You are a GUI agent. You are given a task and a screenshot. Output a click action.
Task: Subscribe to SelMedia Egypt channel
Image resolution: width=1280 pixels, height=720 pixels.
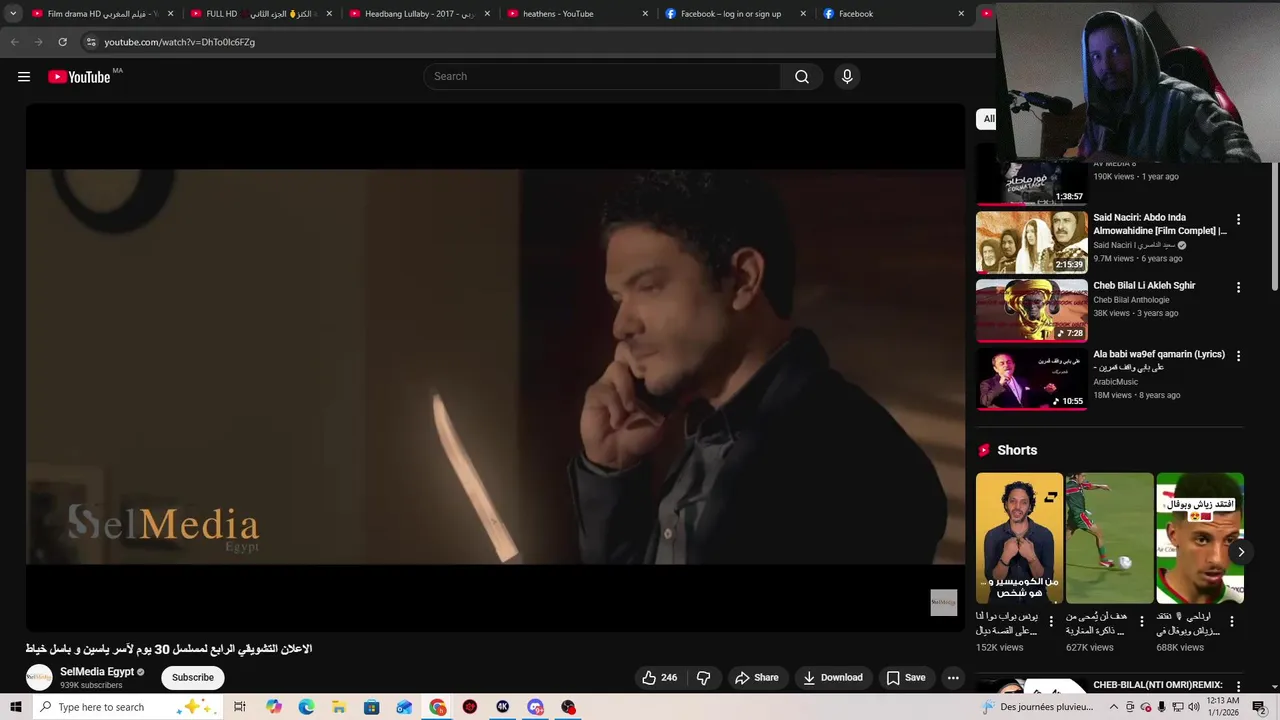click(193, 677)
